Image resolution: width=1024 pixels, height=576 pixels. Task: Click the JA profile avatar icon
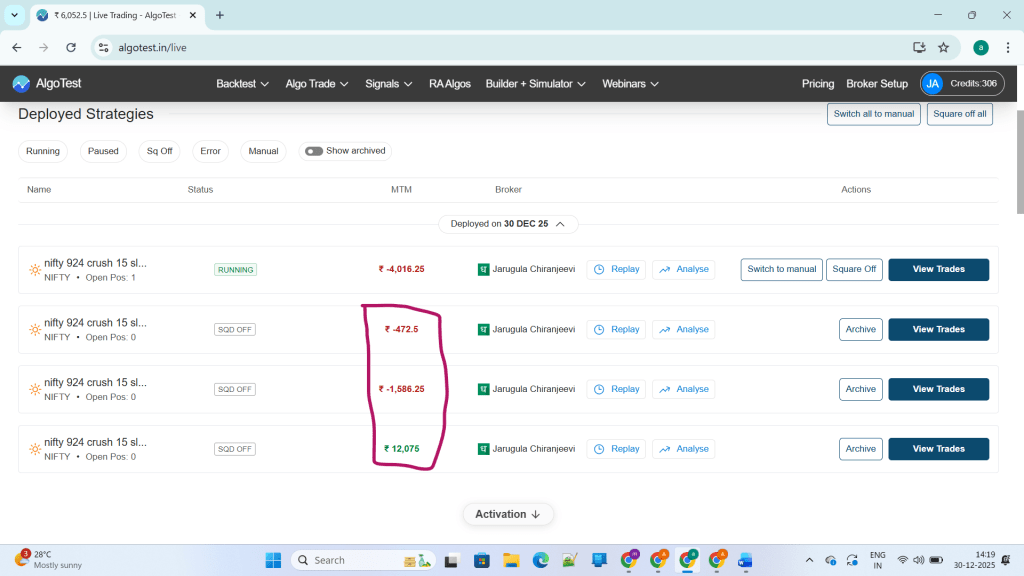tap(933, 84)
